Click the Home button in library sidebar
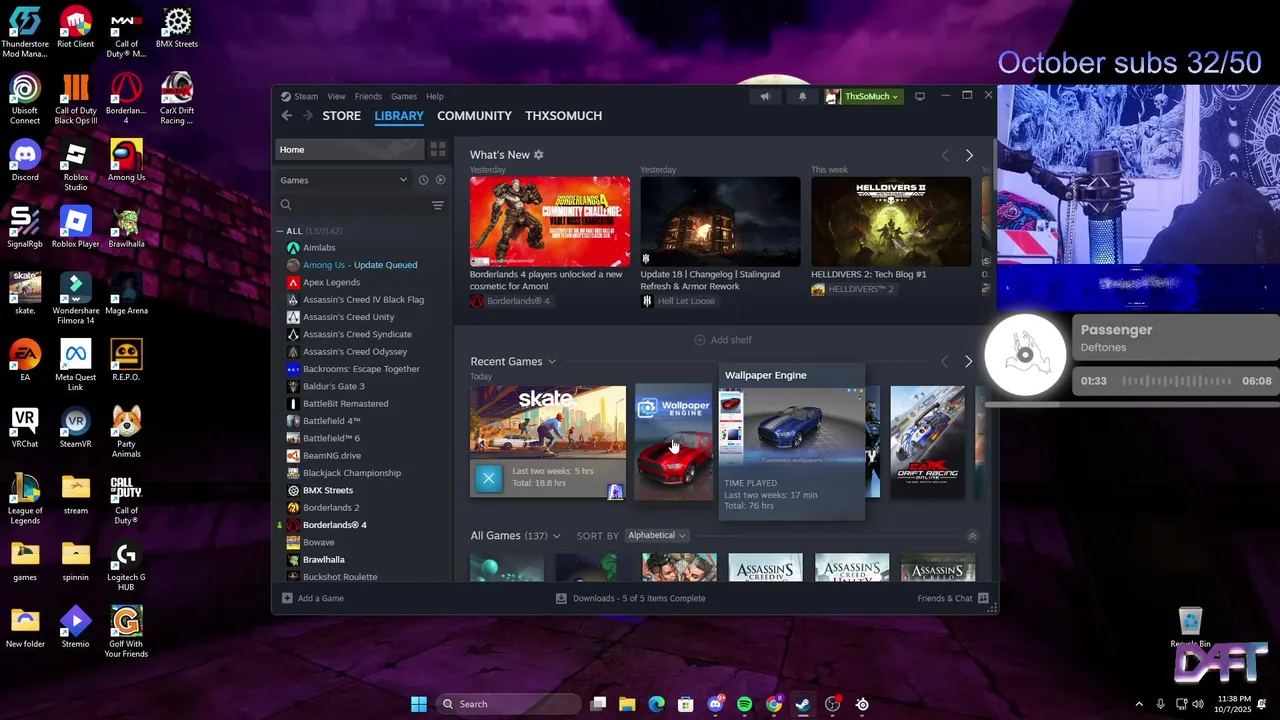Viewport: 1280px width, 720px height. [x=350, y=149]
